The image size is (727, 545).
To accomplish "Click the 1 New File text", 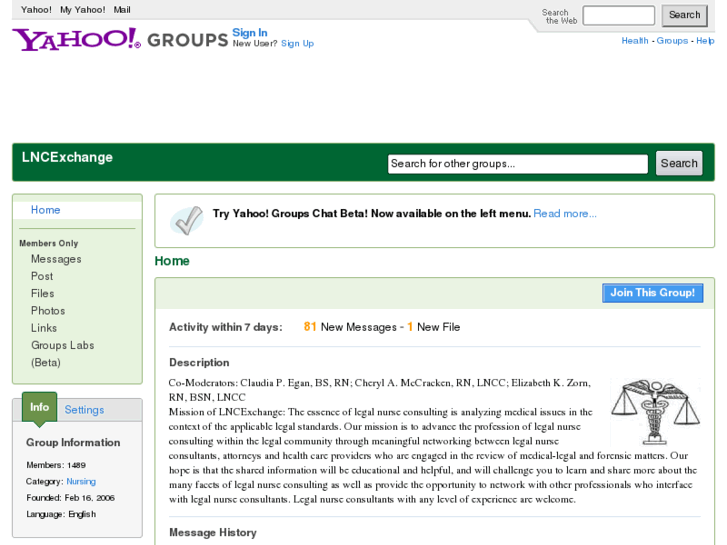I will click(434, 327).
